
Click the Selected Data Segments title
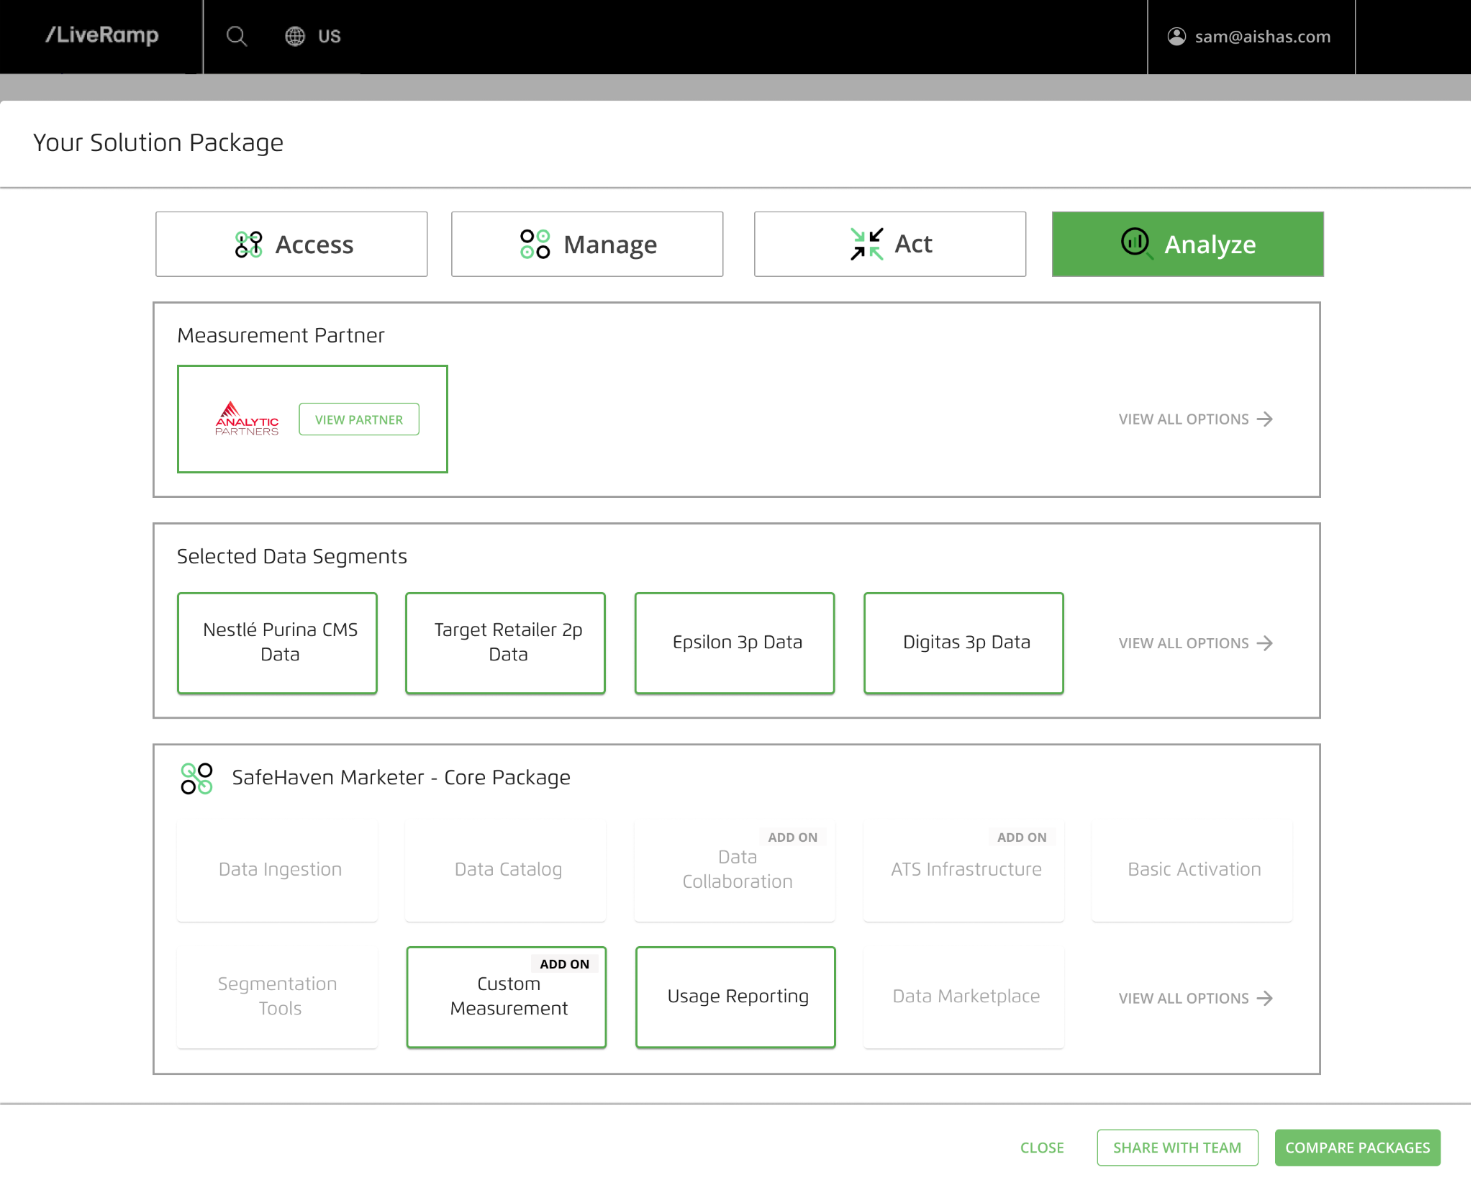coord(292,557)
